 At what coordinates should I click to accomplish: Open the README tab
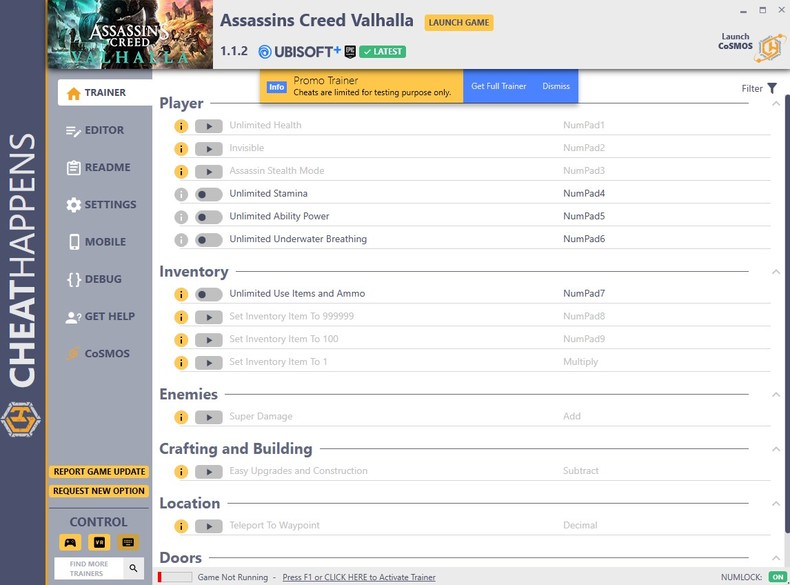tap(101, 167)
